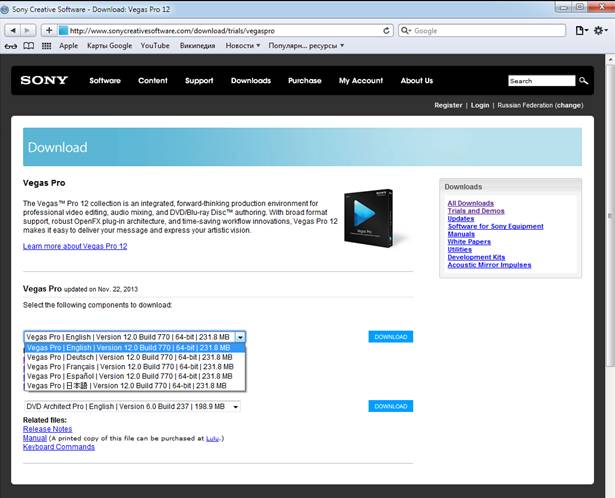Screen dimensions: 615x498
Task: Open the Manual link
Action: (35, 438)
